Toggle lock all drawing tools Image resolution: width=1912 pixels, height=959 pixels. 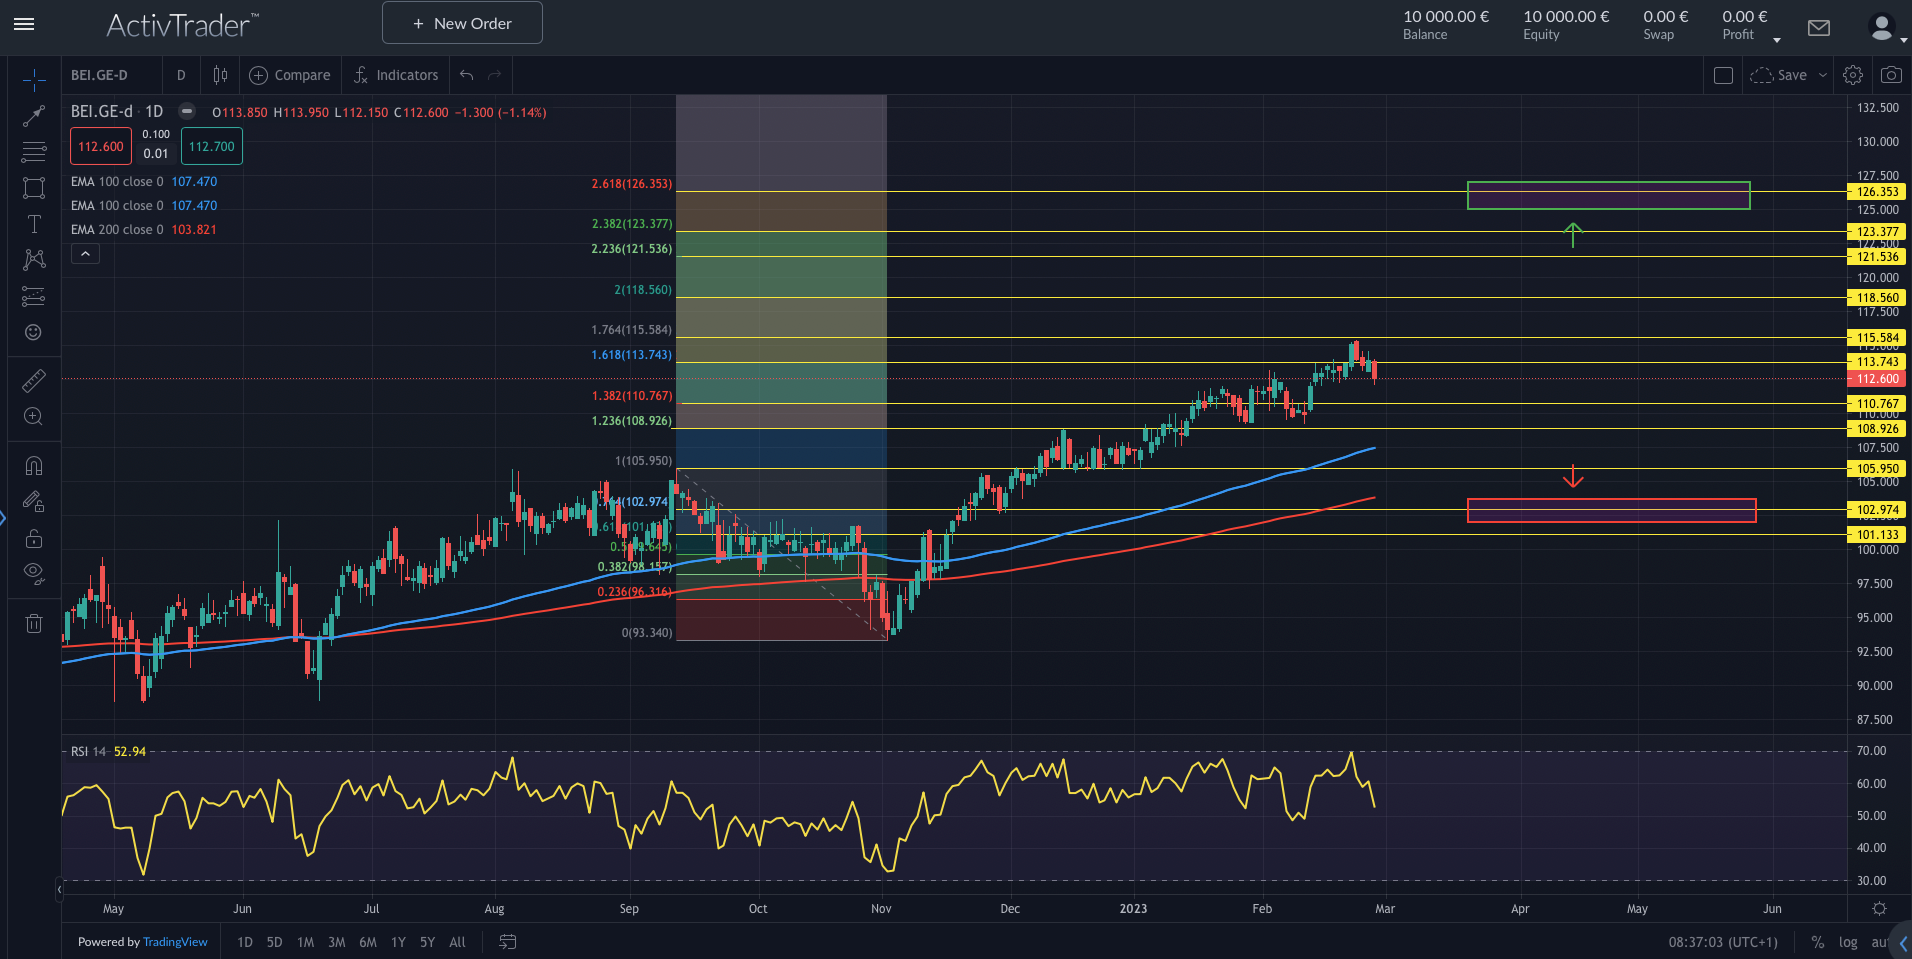pos(33,538)
